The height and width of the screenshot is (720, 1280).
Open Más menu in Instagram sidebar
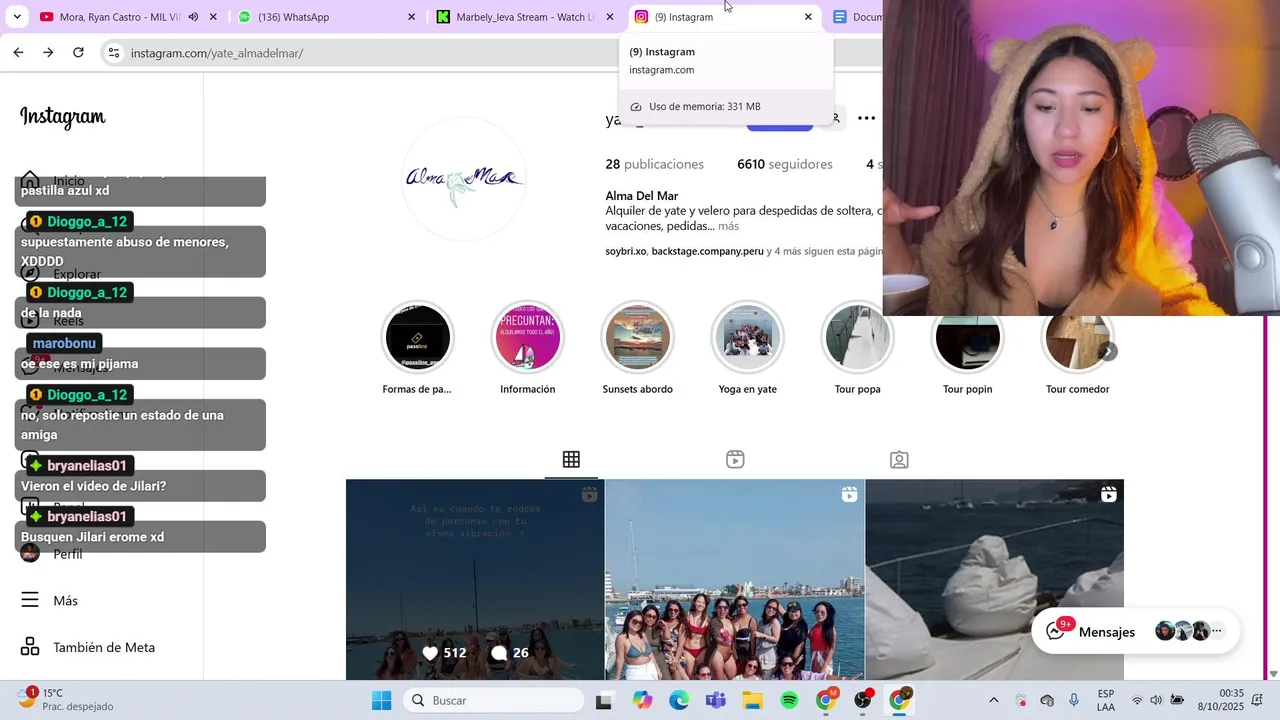[x=50, y=600]
